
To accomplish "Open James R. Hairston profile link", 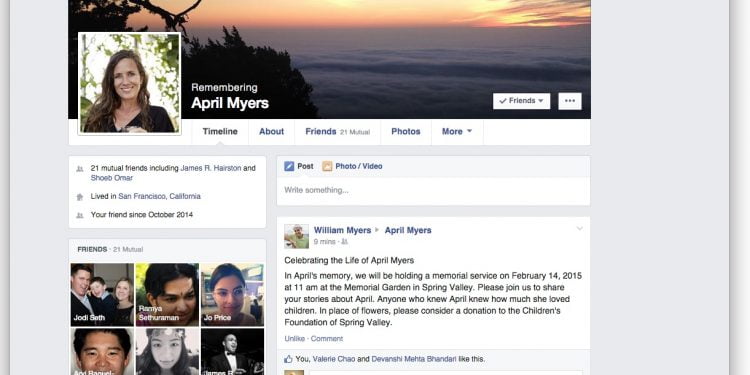I will pyautogui.click(x=210, y=168).
